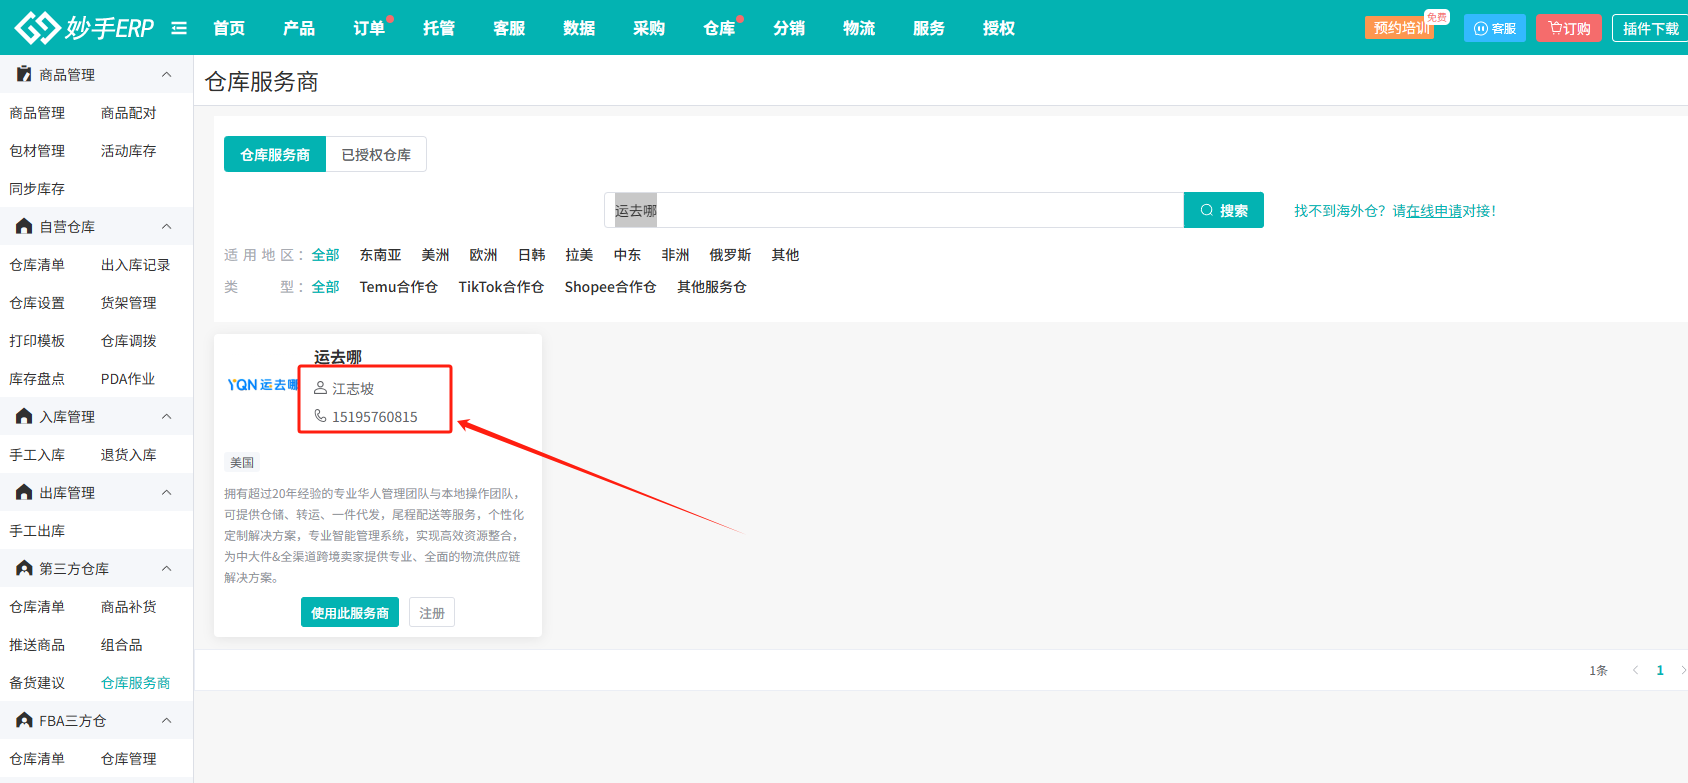Collapse the 自营仓库 section chevron

coord(167,226)
